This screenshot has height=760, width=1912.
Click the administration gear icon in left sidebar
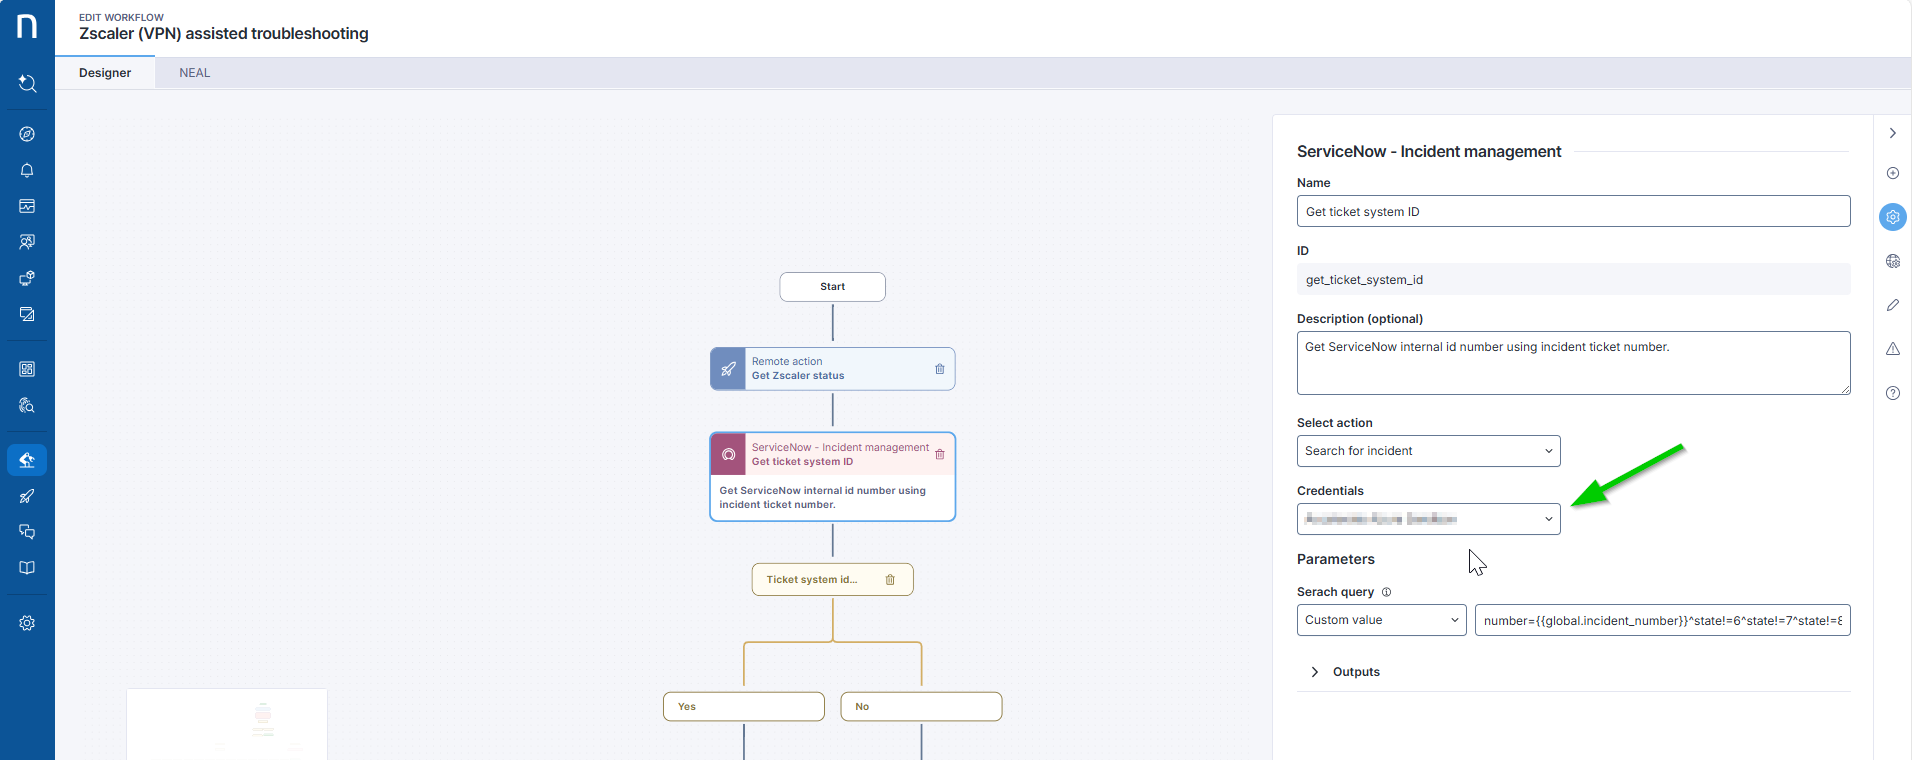point(27,623)
